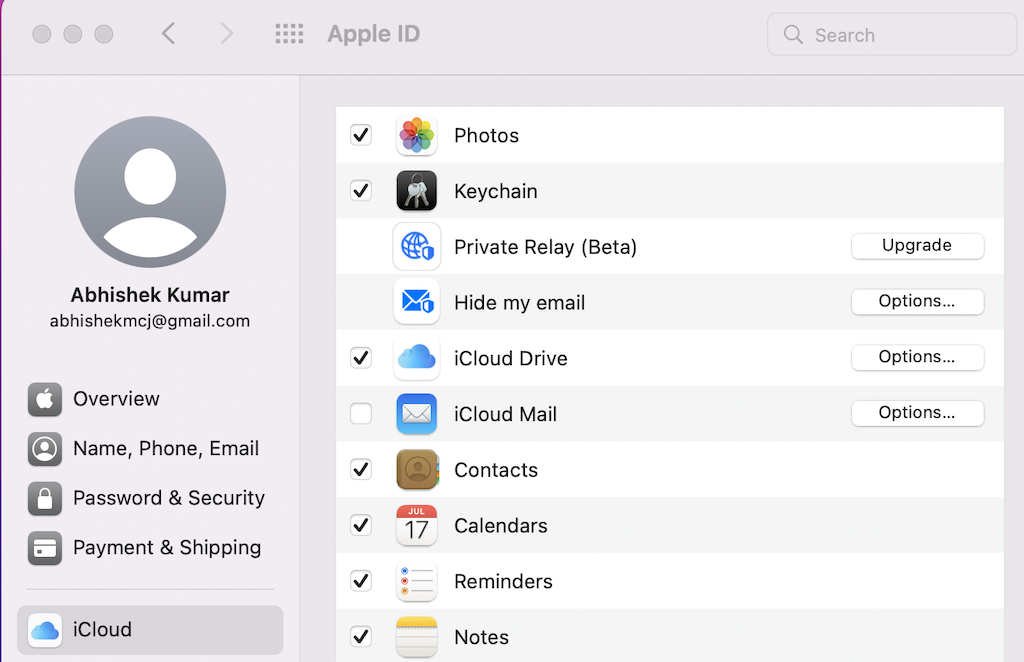1024x662 pixels.
Task: Open Name, Phone, Email section
Action: click(x=150, y=449)
